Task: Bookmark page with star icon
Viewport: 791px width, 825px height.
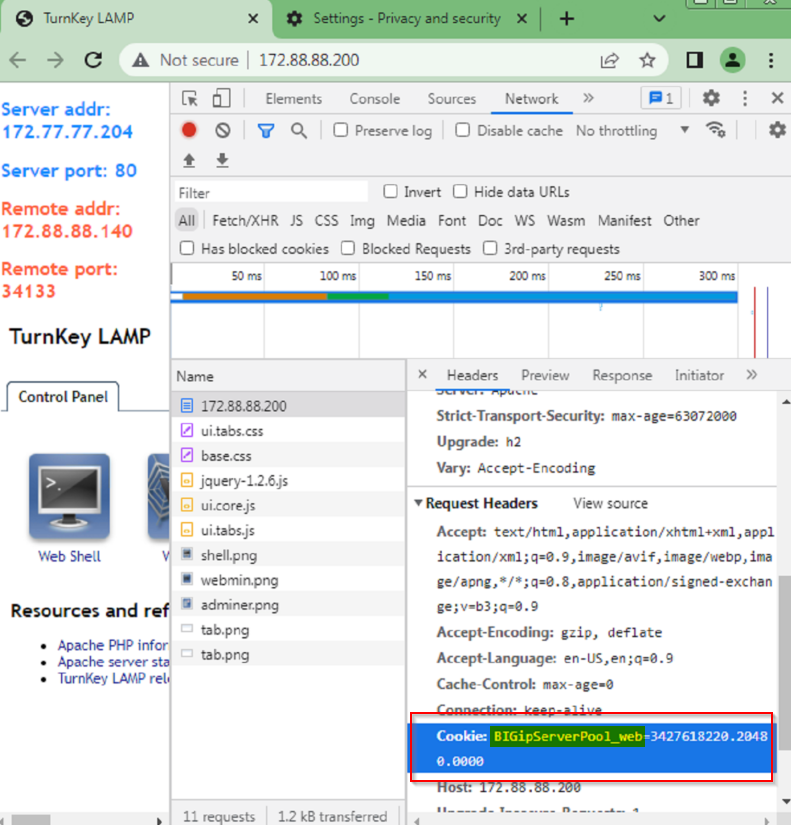Action: coord(647,61)
